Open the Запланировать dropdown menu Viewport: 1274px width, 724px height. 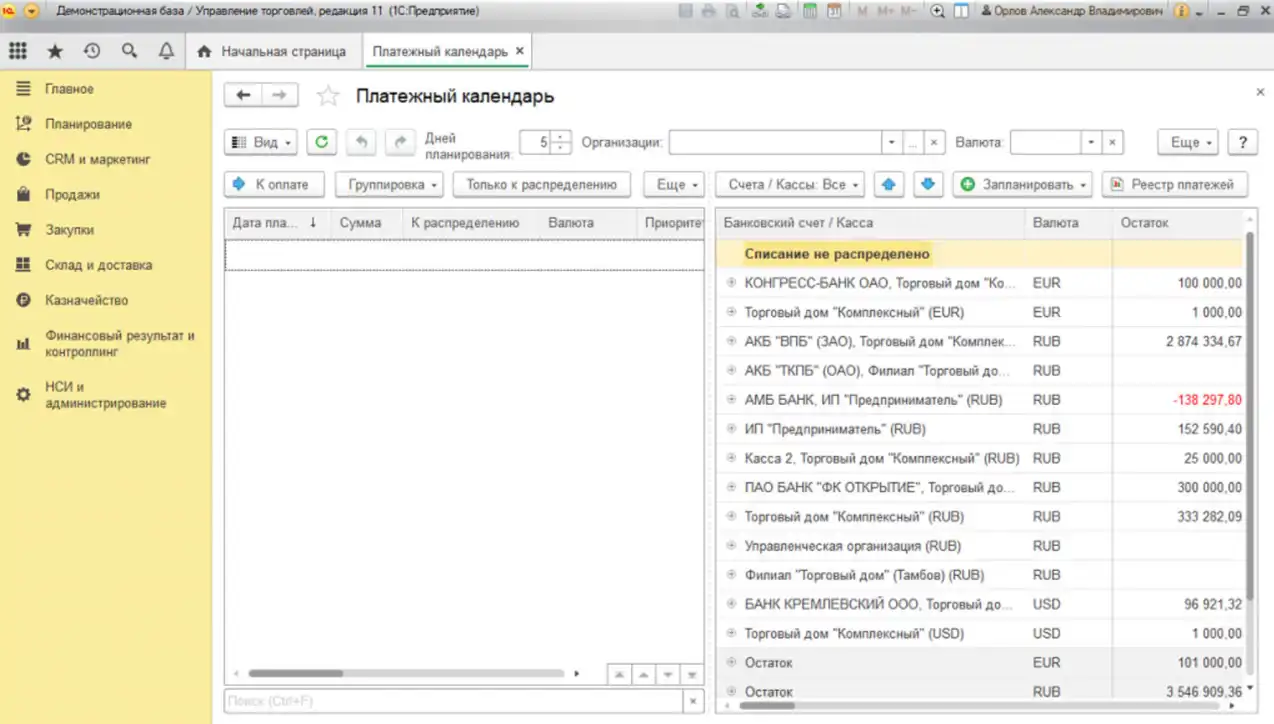click(1022, 185)
